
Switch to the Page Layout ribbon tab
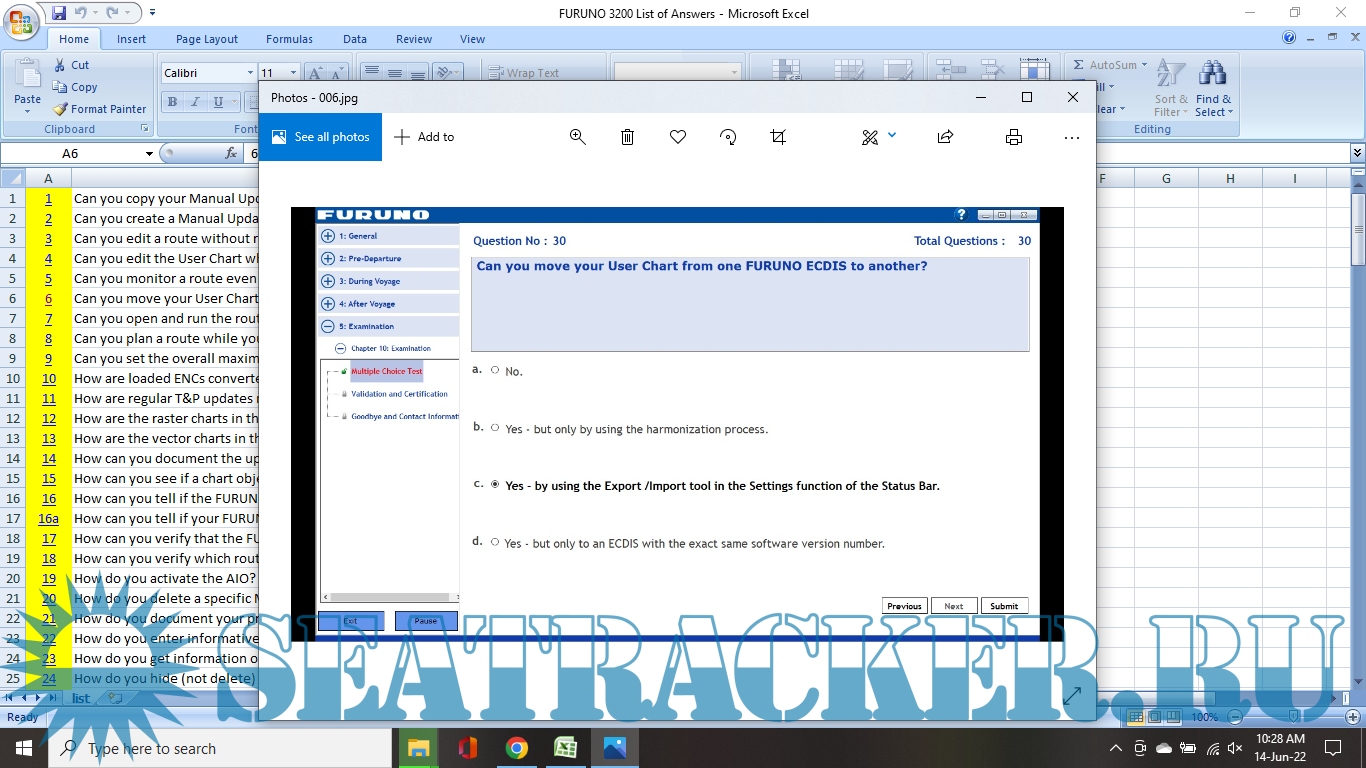[207, 39]
